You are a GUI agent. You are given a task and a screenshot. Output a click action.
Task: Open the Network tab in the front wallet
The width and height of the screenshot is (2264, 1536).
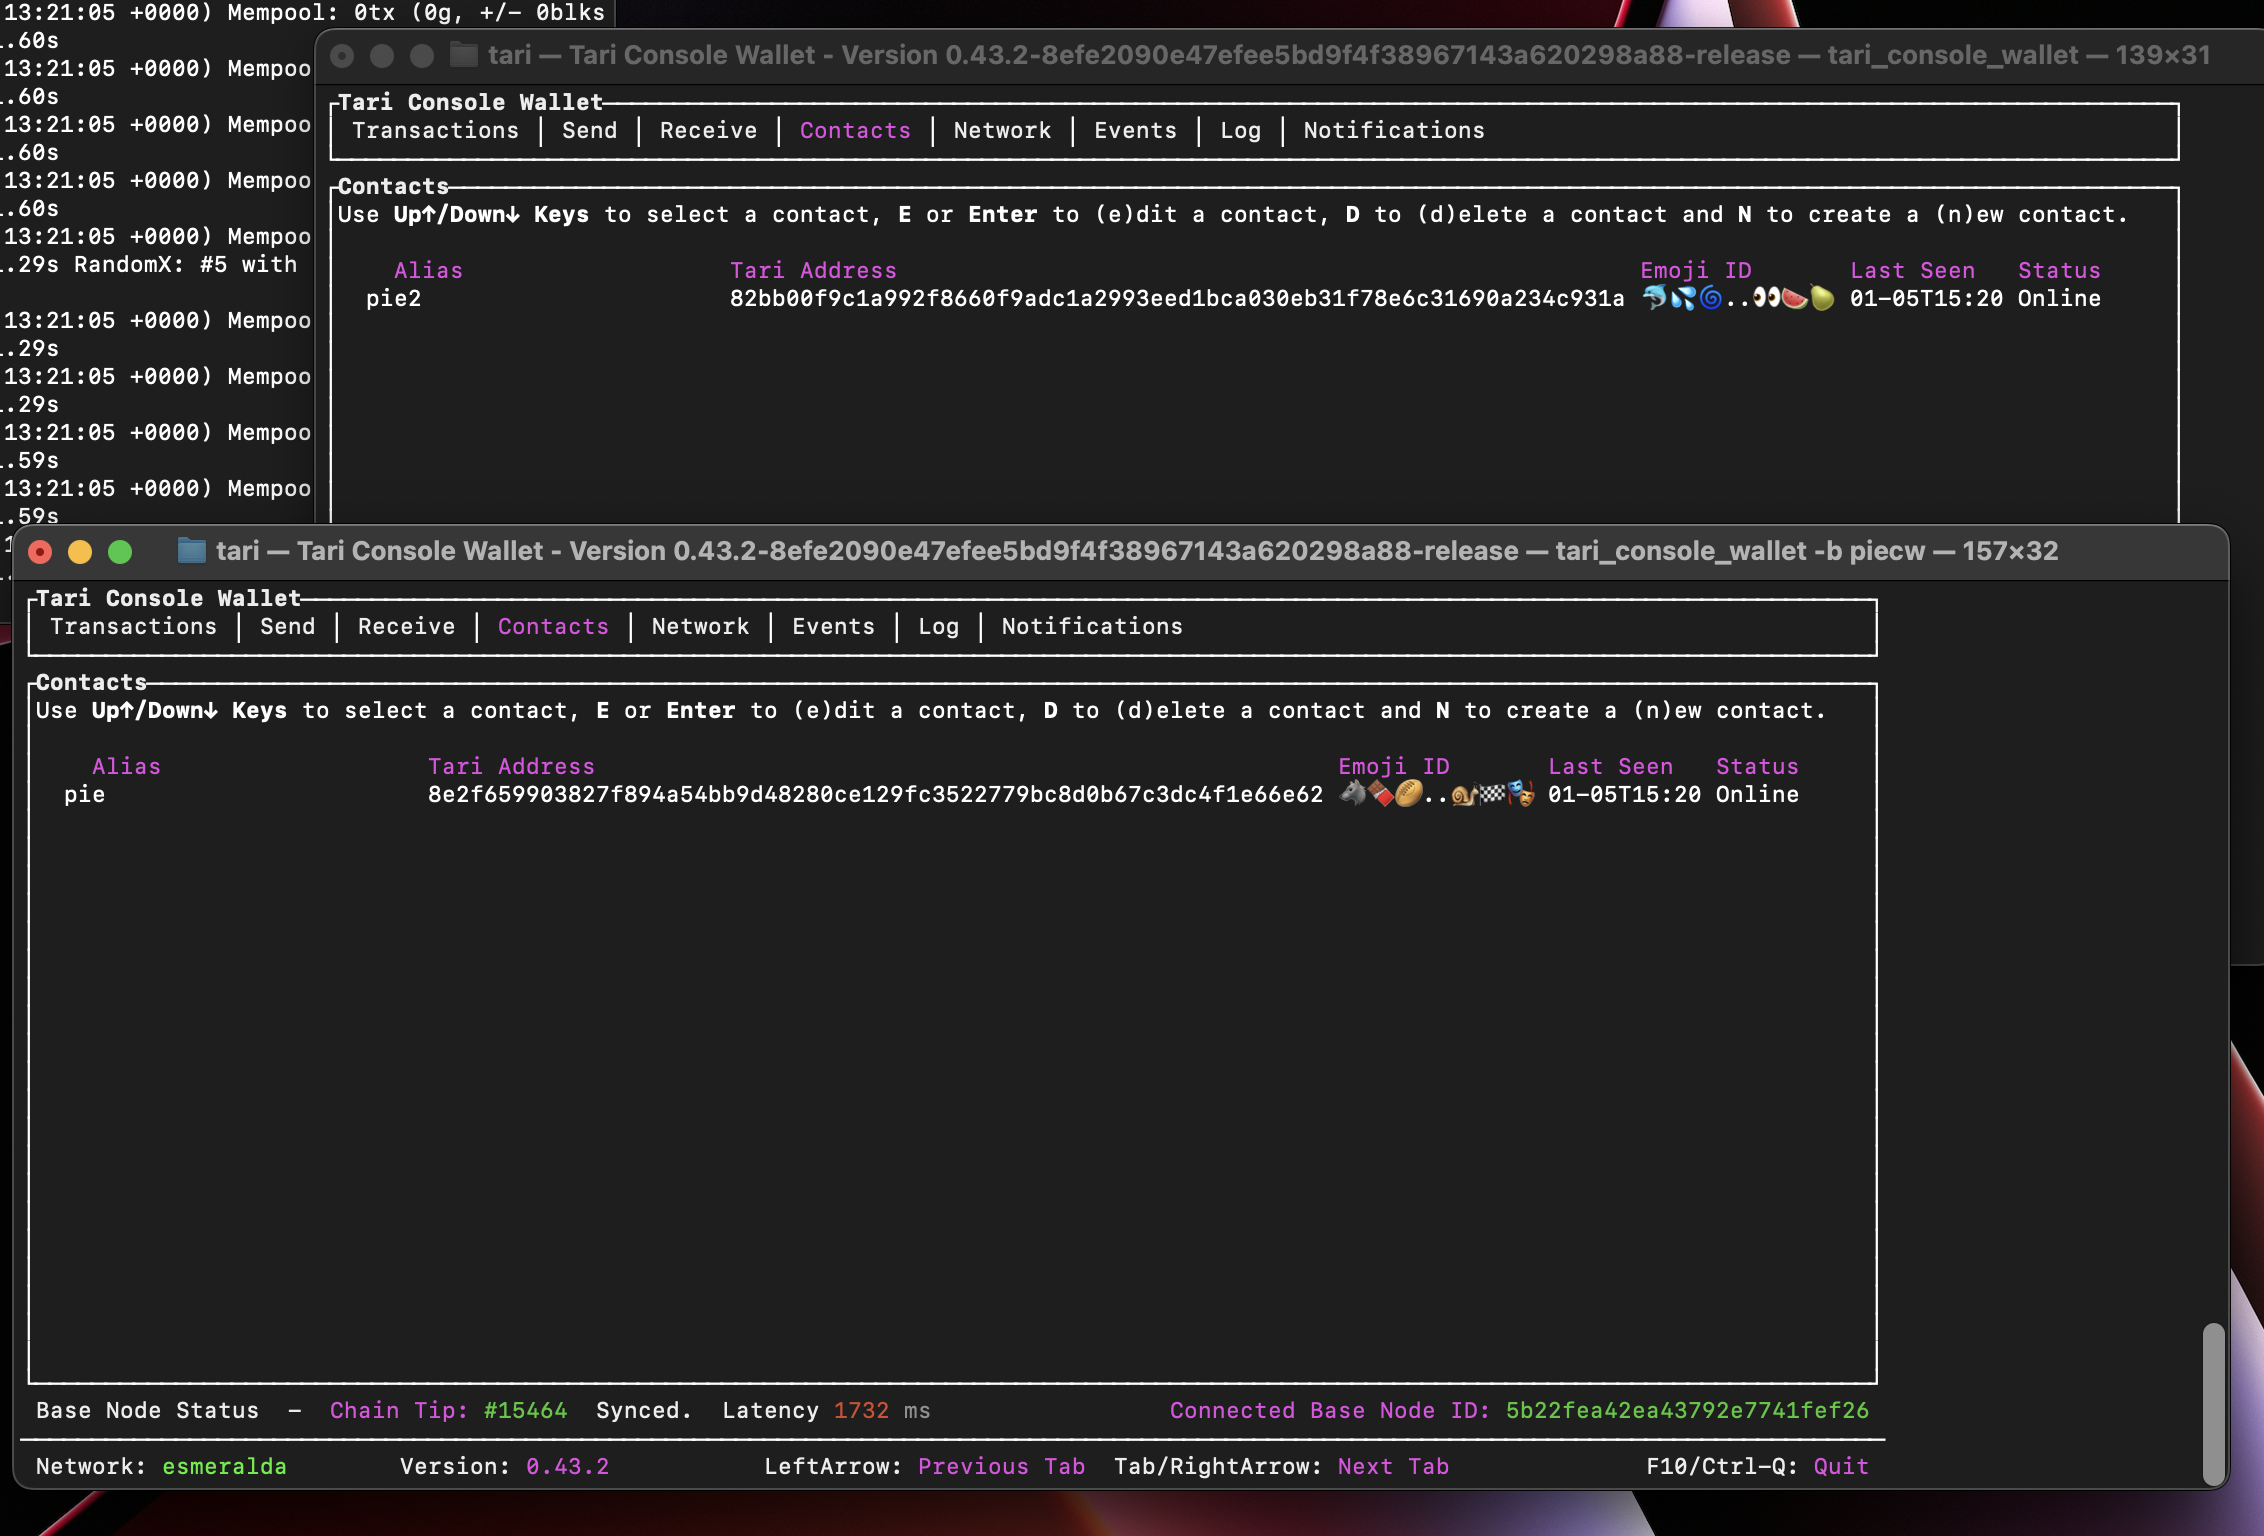pos(700,627)
